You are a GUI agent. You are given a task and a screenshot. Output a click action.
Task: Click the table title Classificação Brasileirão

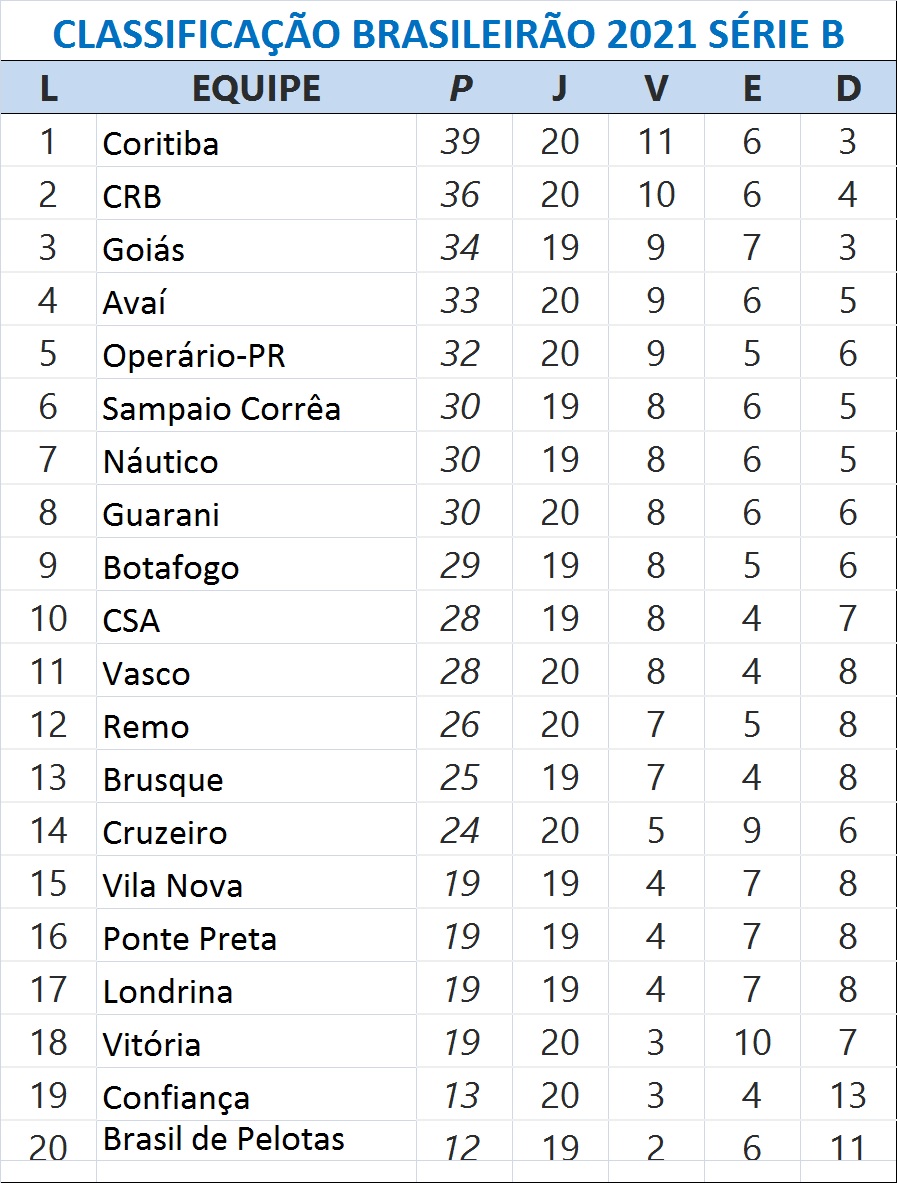(448, 34)
